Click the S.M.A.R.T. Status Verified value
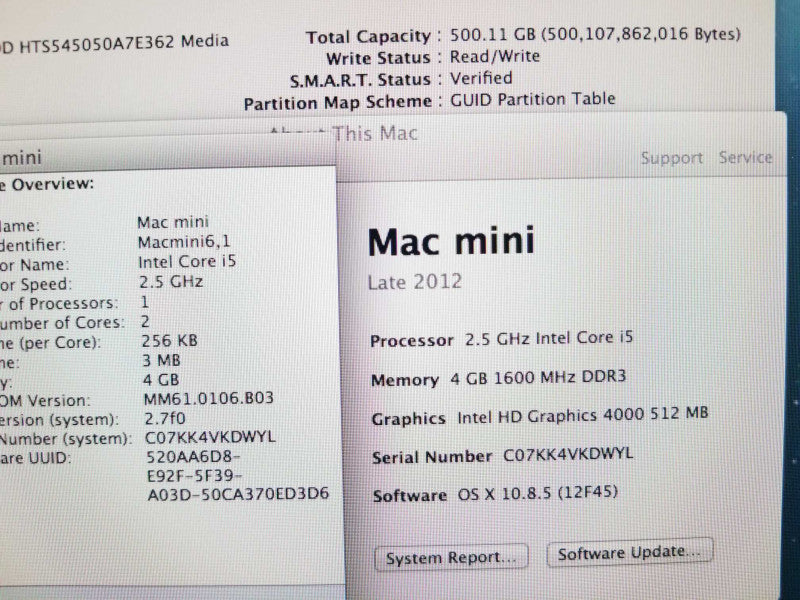800x600 pixels. point(481,78)
